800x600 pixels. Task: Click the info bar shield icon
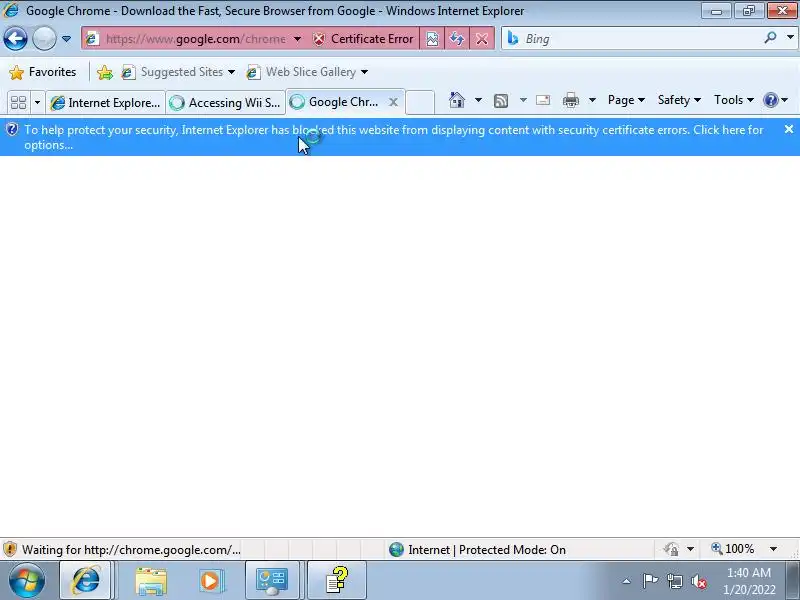[x=11, y=130]
